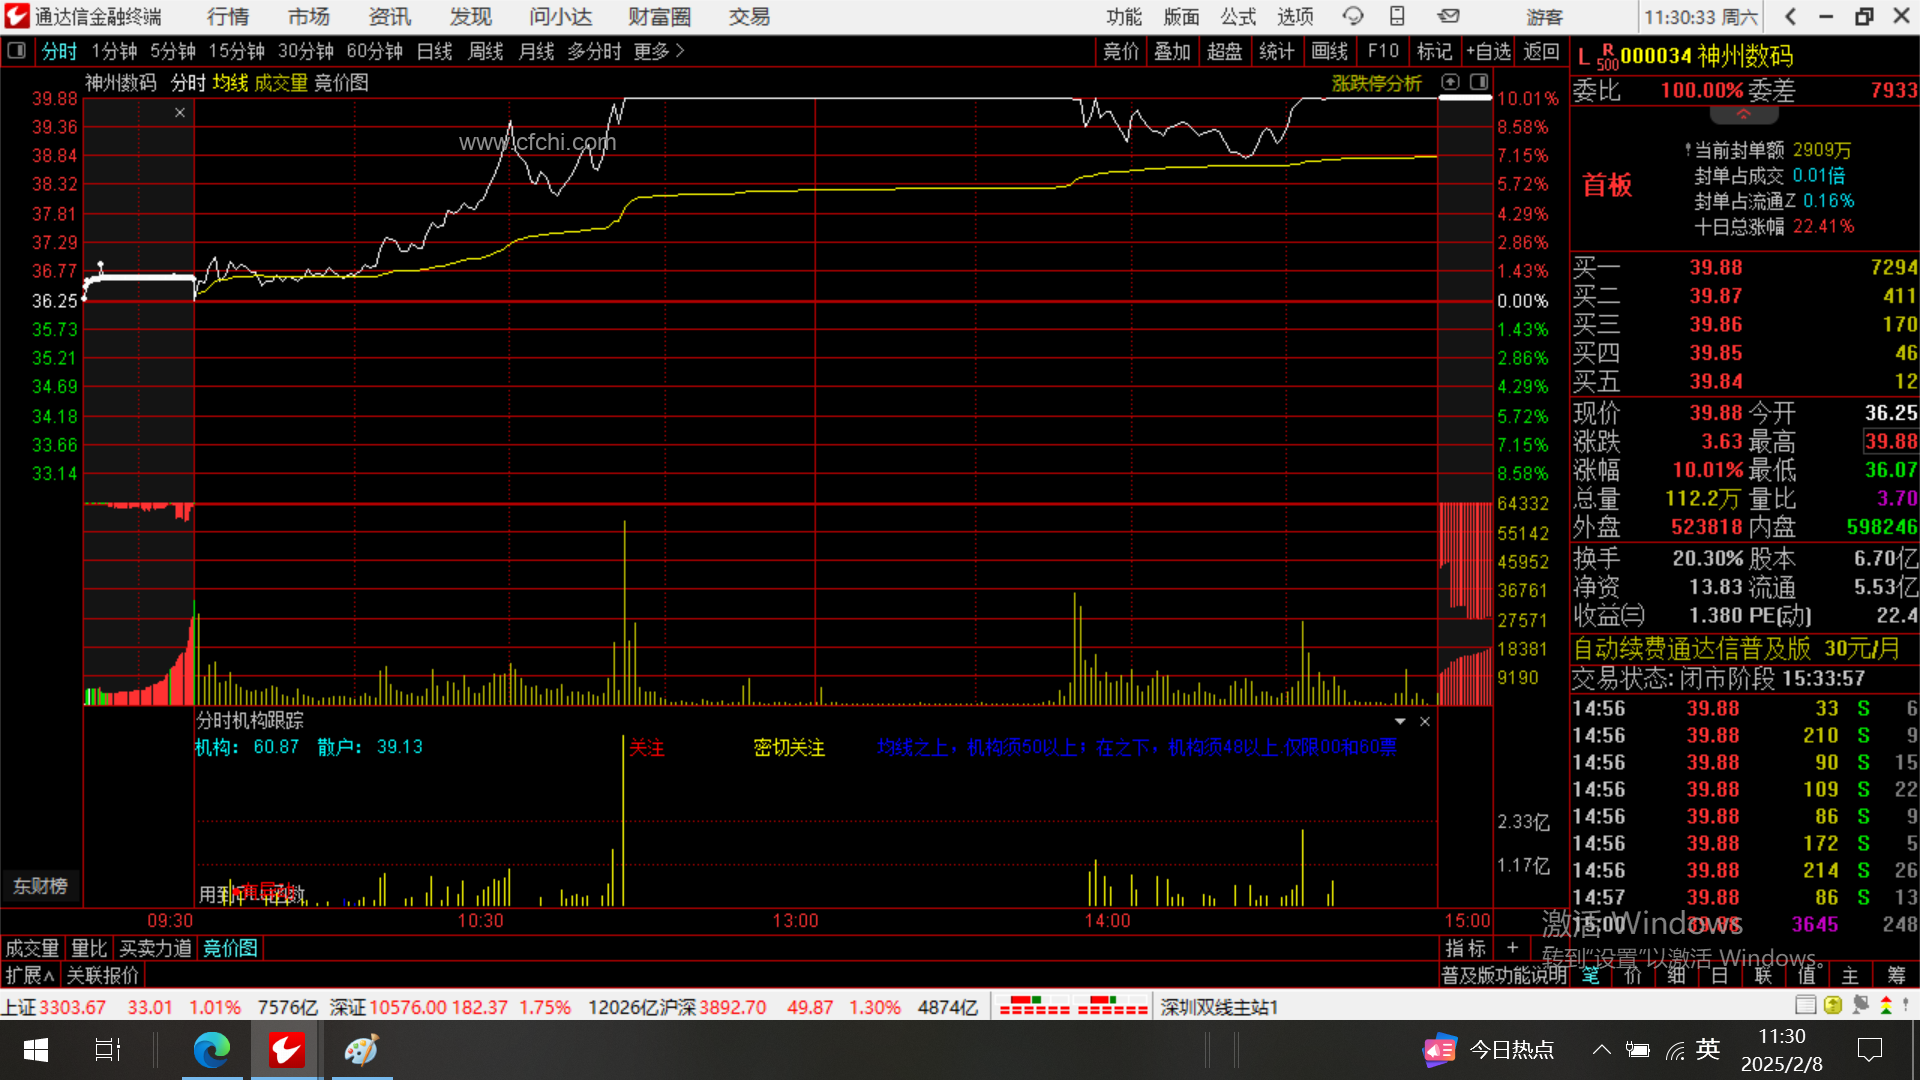Close the 分时机构跟踪 indicator panel
The height and width of the screenshot is (1080, 1920).
(1425, 721)
